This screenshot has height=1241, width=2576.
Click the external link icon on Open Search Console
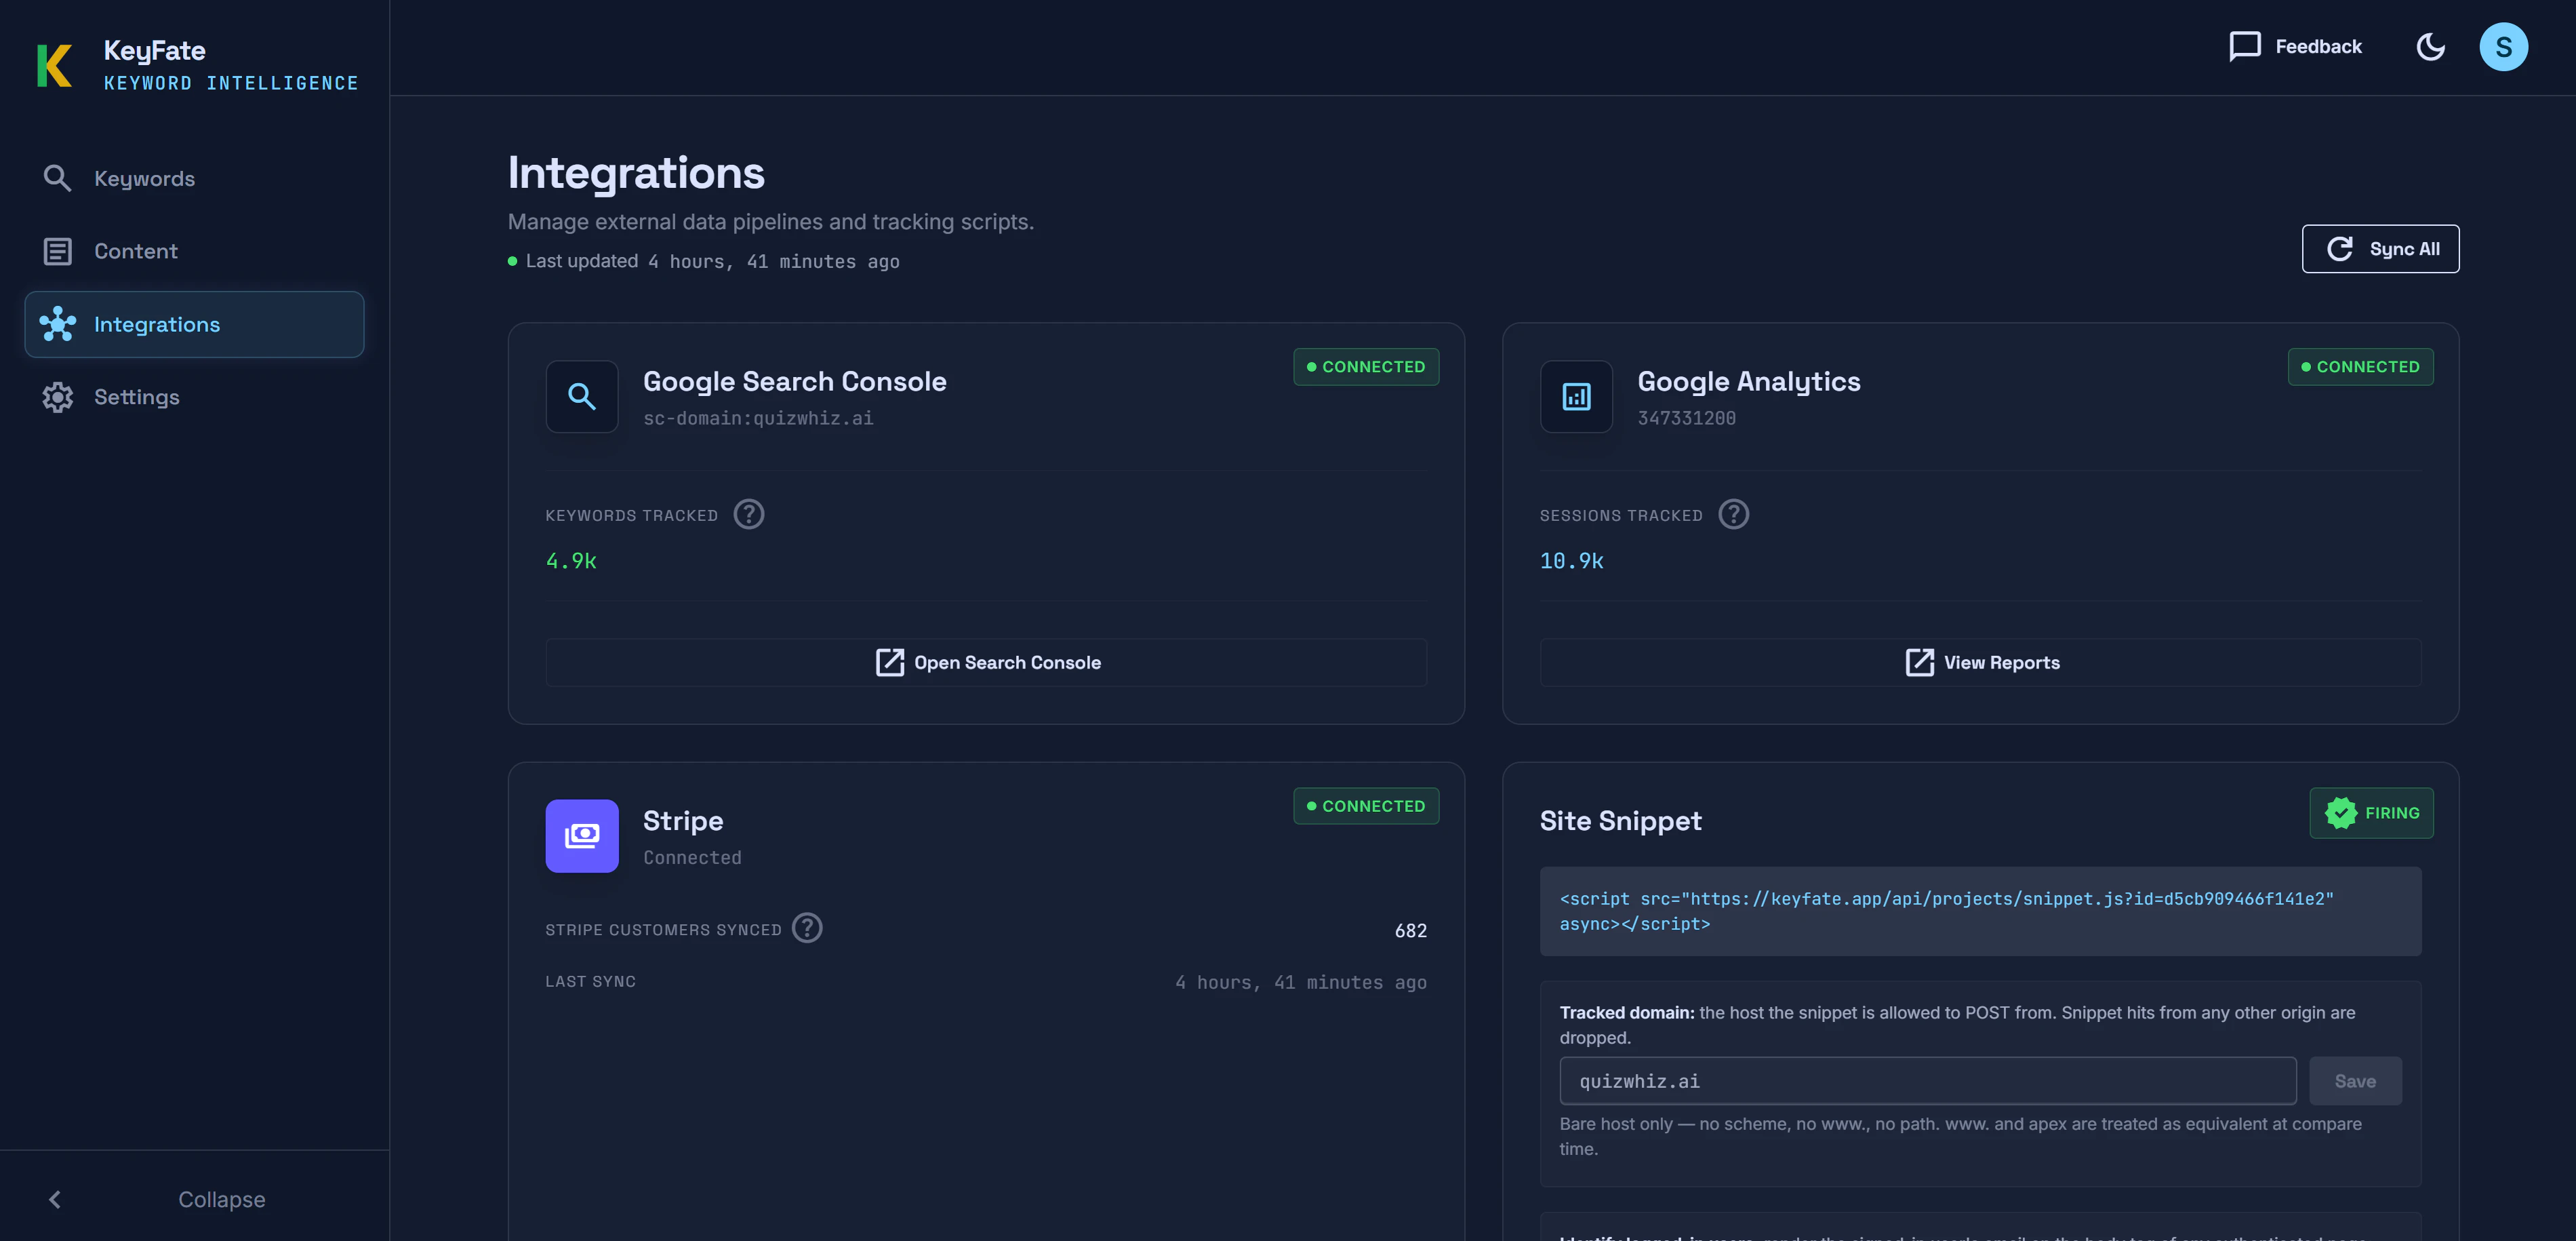(889, 662)
